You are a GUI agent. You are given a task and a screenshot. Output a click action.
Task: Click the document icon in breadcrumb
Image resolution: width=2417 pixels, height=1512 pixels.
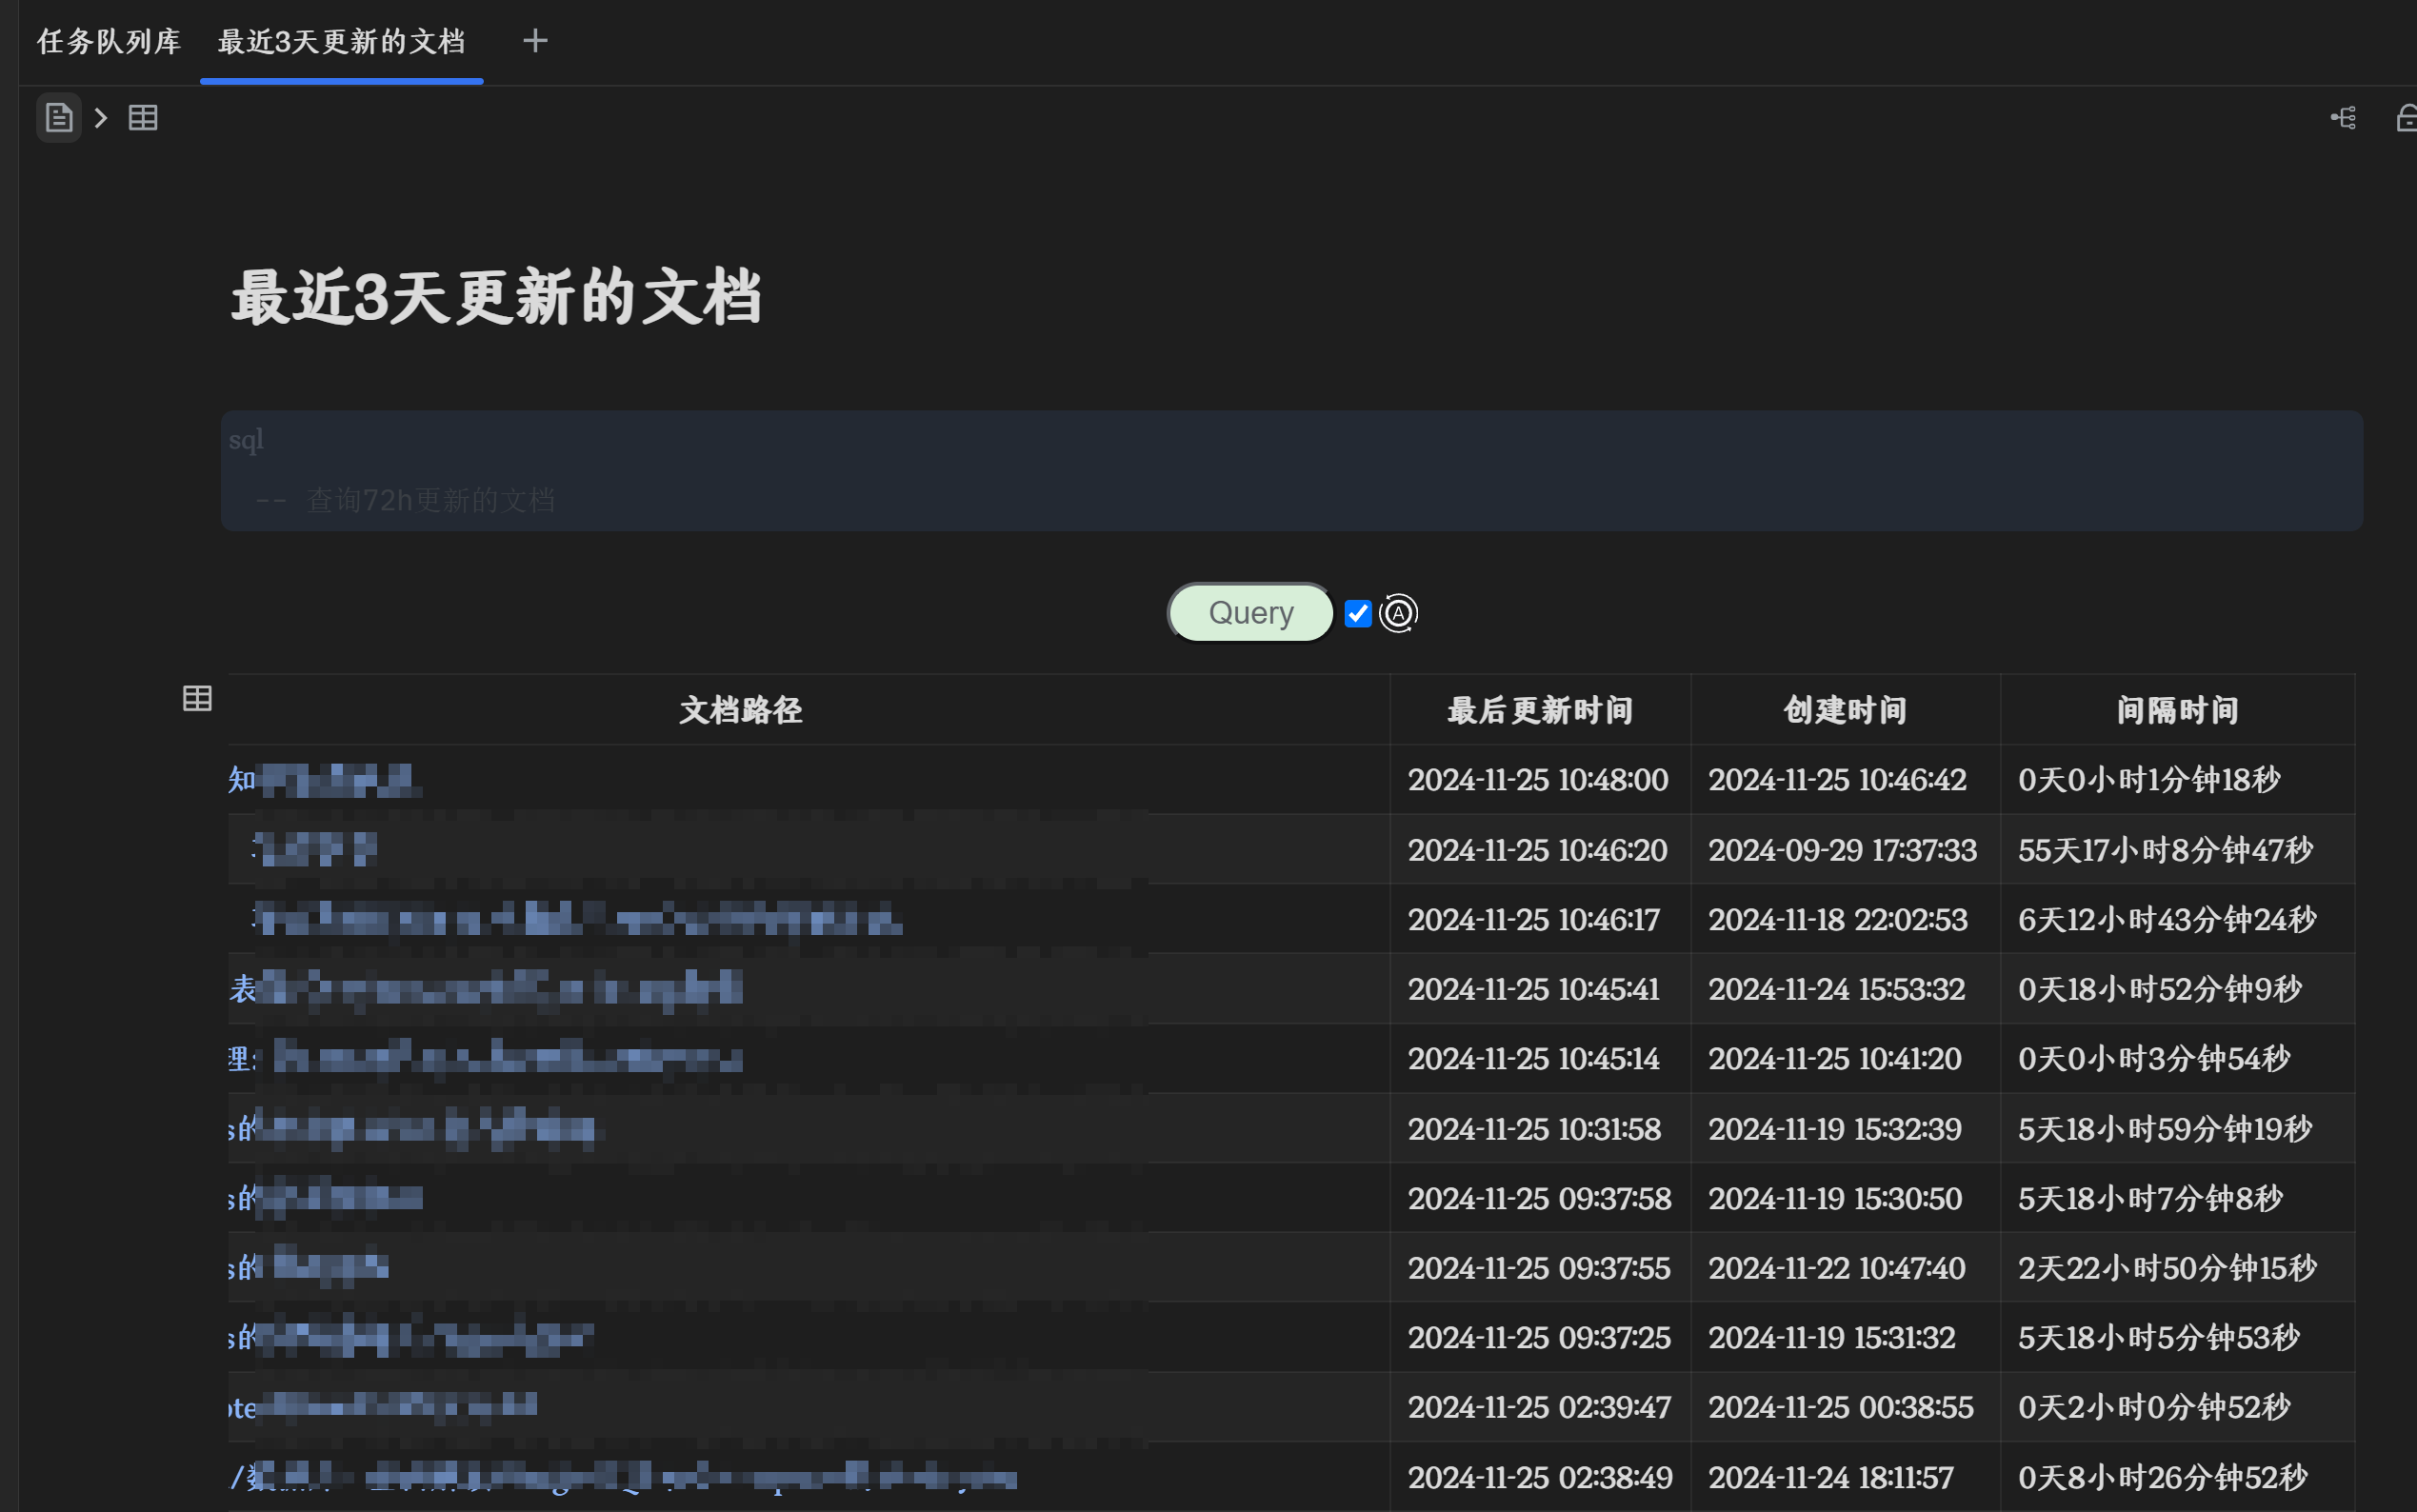59,118
